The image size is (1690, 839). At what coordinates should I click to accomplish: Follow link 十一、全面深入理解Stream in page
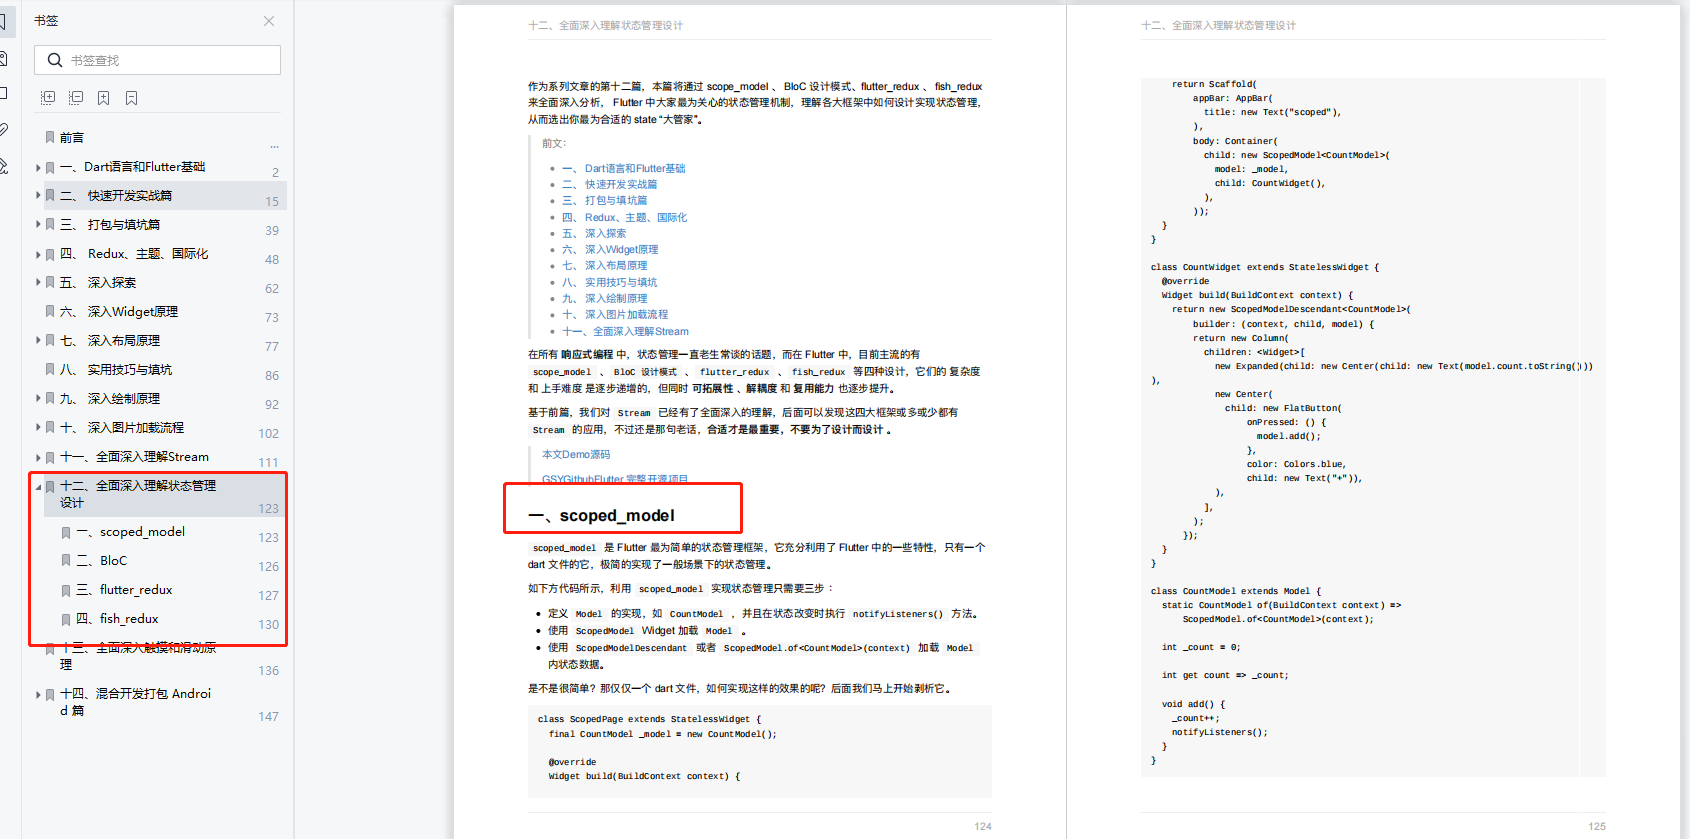point(625,331)
